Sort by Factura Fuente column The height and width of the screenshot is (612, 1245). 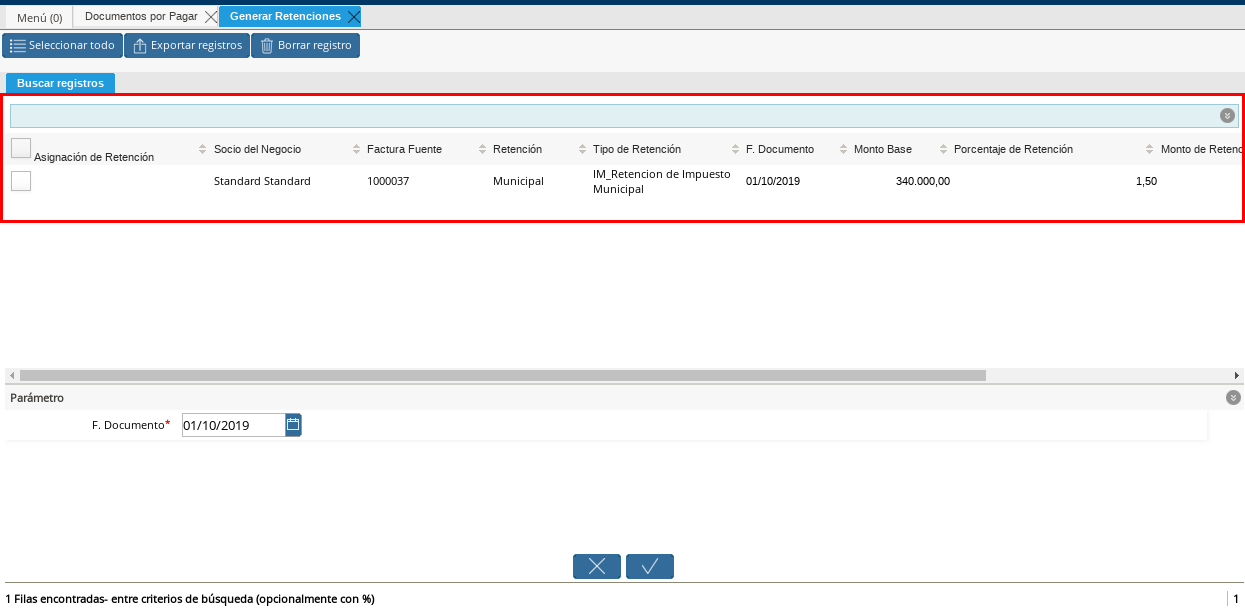click(404, 149)
